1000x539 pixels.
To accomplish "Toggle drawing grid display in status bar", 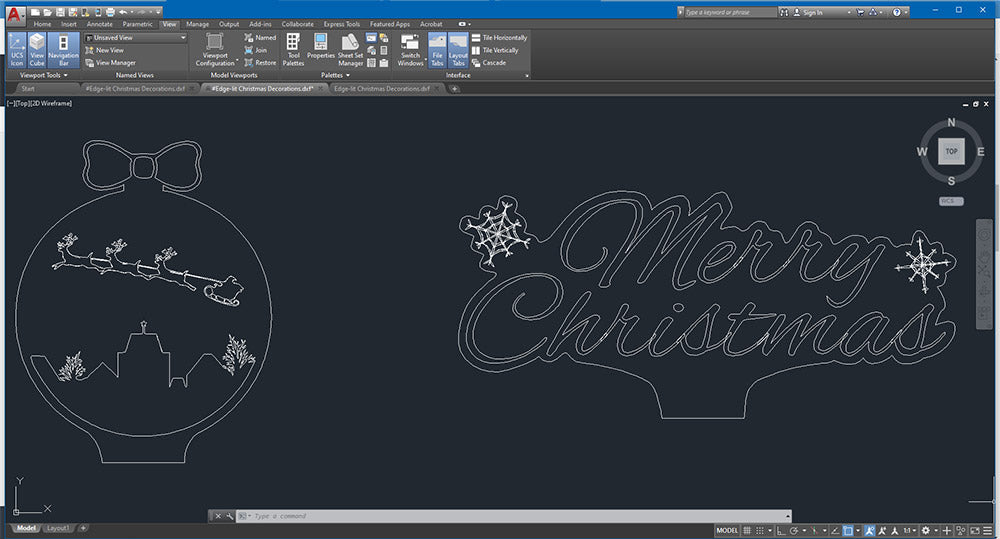I will pos(747,531).
